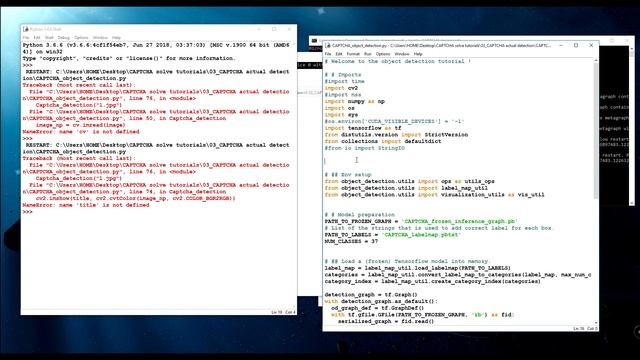Viewport: 640px width, 360px height.
Task: Open the Edit menu in Python Shell
Action: pos(37,38)
